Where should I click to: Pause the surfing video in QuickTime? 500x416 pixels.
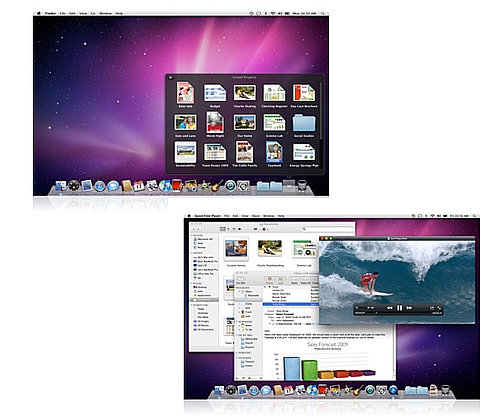click(399, 308)
